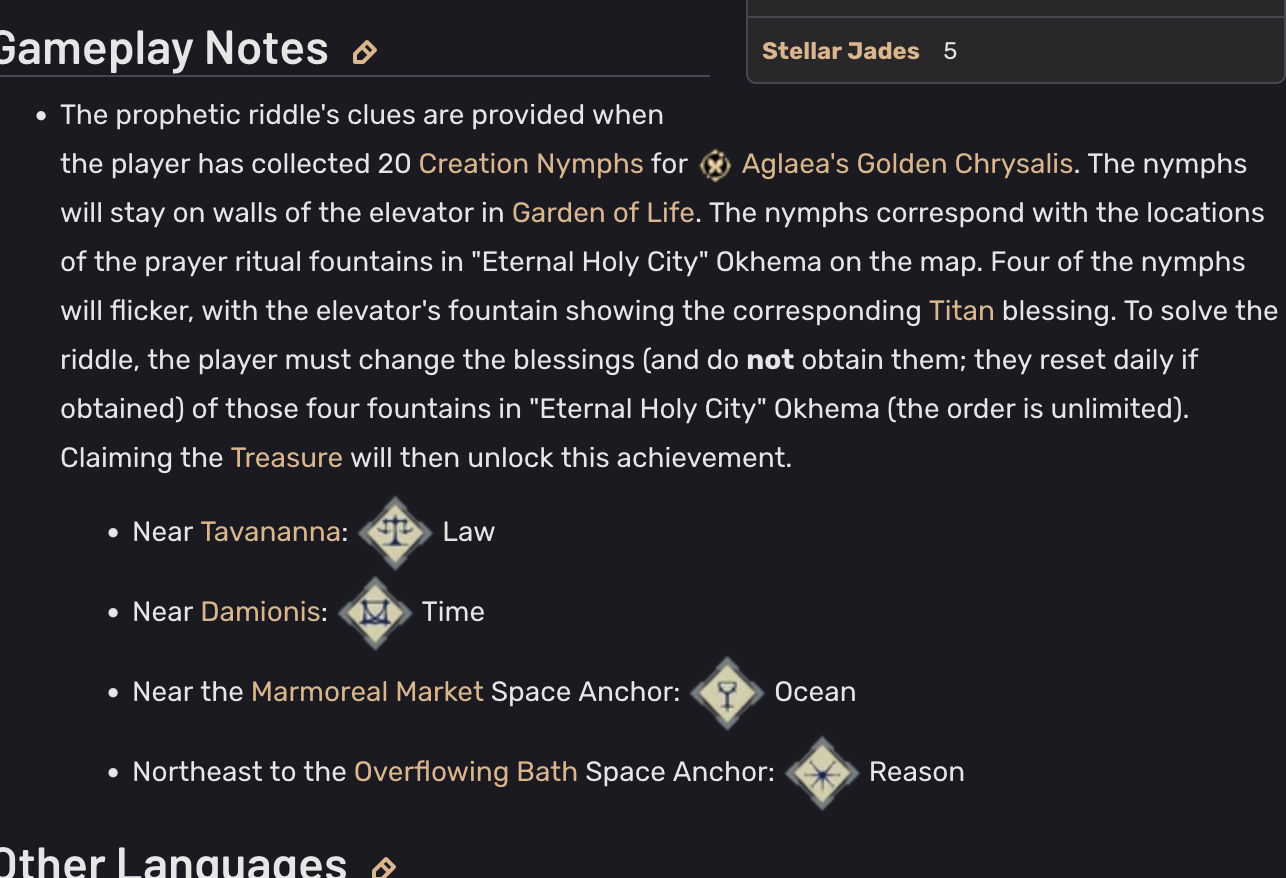This screenshot has height=878, width=1286.
Task: Follow the Garden of Life link
Action: (603, 212)
